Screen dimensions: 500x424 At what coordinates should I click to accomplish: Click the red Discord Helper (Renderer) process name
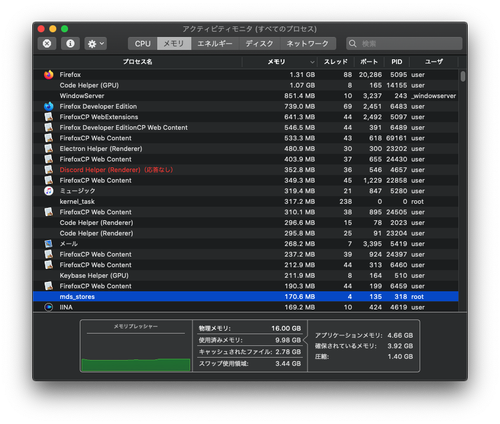click(116, 170)
